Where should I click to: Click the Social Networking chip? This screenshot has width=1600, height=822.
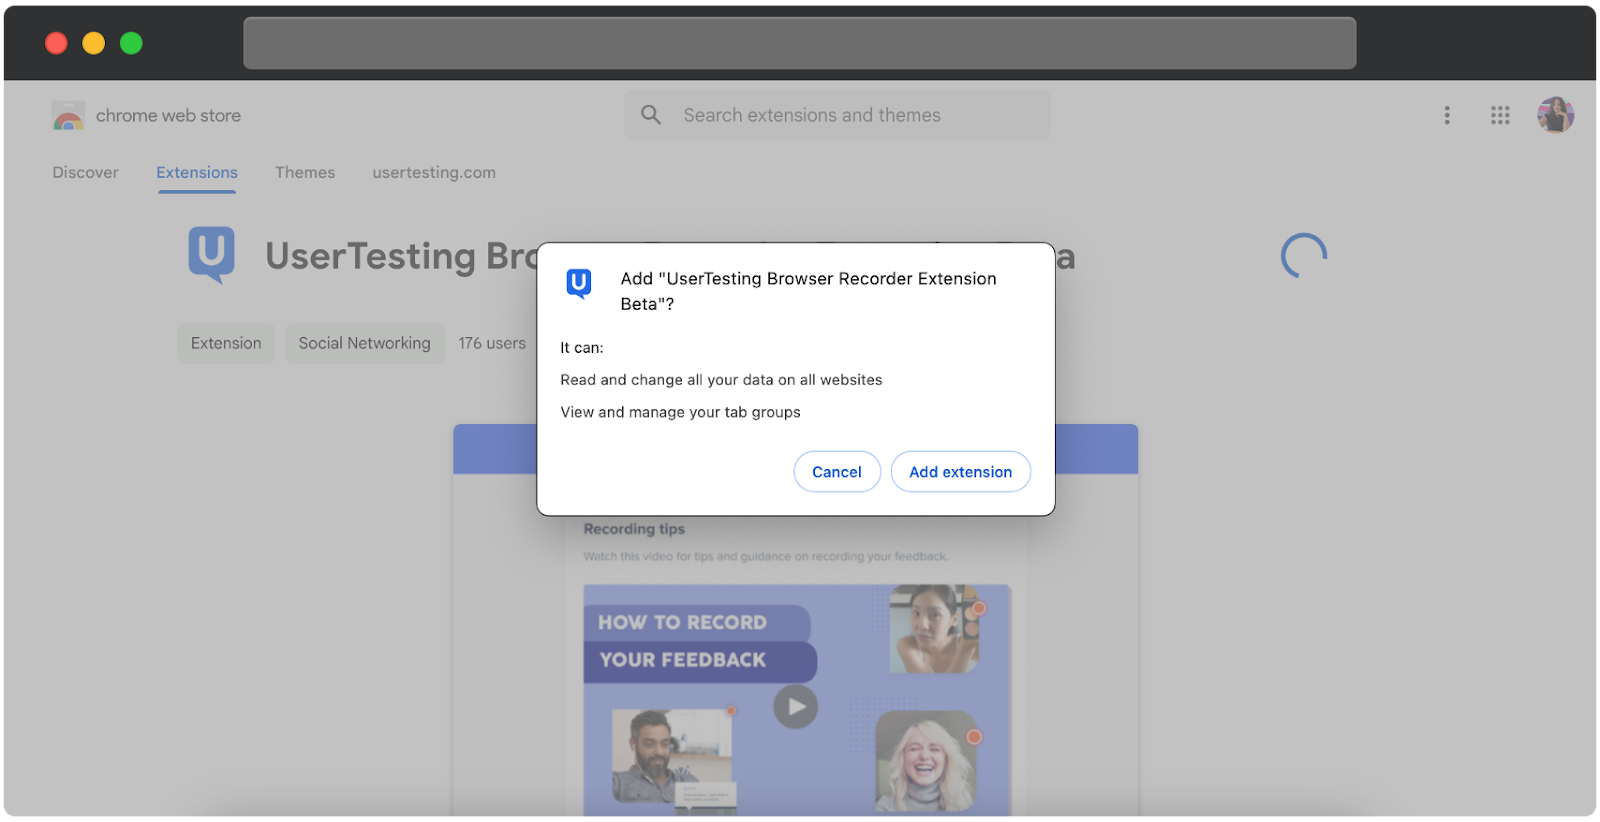[365, 343]
